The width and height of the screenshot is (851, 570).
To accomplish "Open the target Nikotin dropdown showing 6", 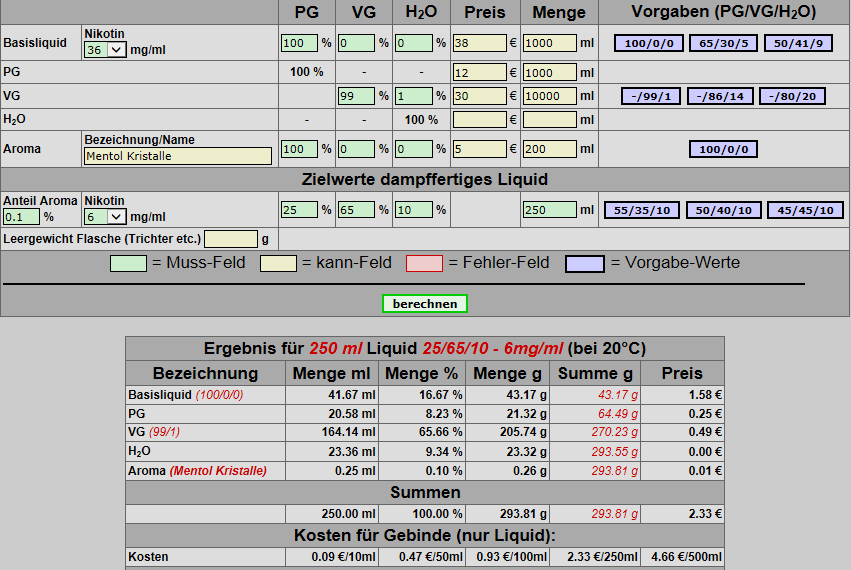I will tap(105, 216).
